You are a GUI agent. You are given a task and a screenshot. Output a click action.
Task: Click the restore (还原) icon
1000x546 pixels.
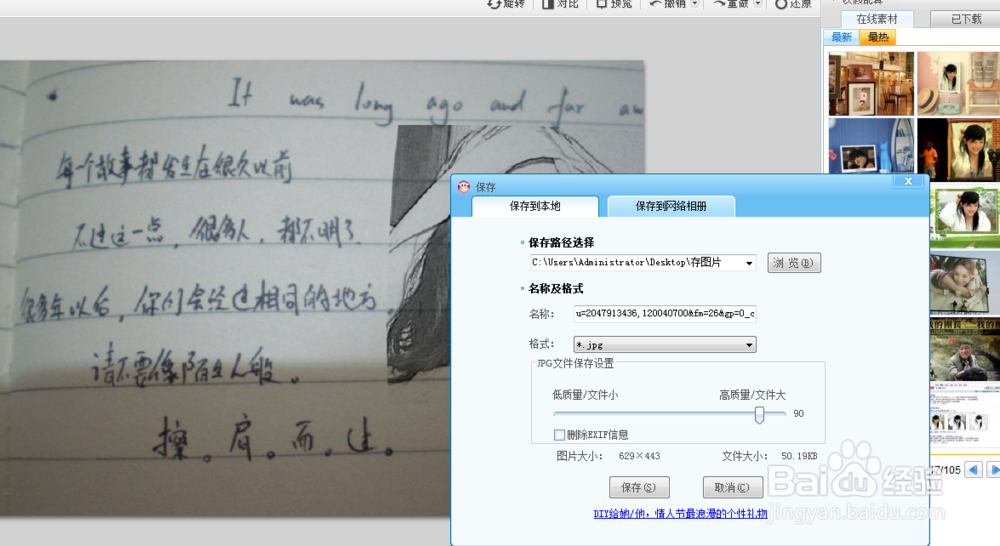(781, 4)
